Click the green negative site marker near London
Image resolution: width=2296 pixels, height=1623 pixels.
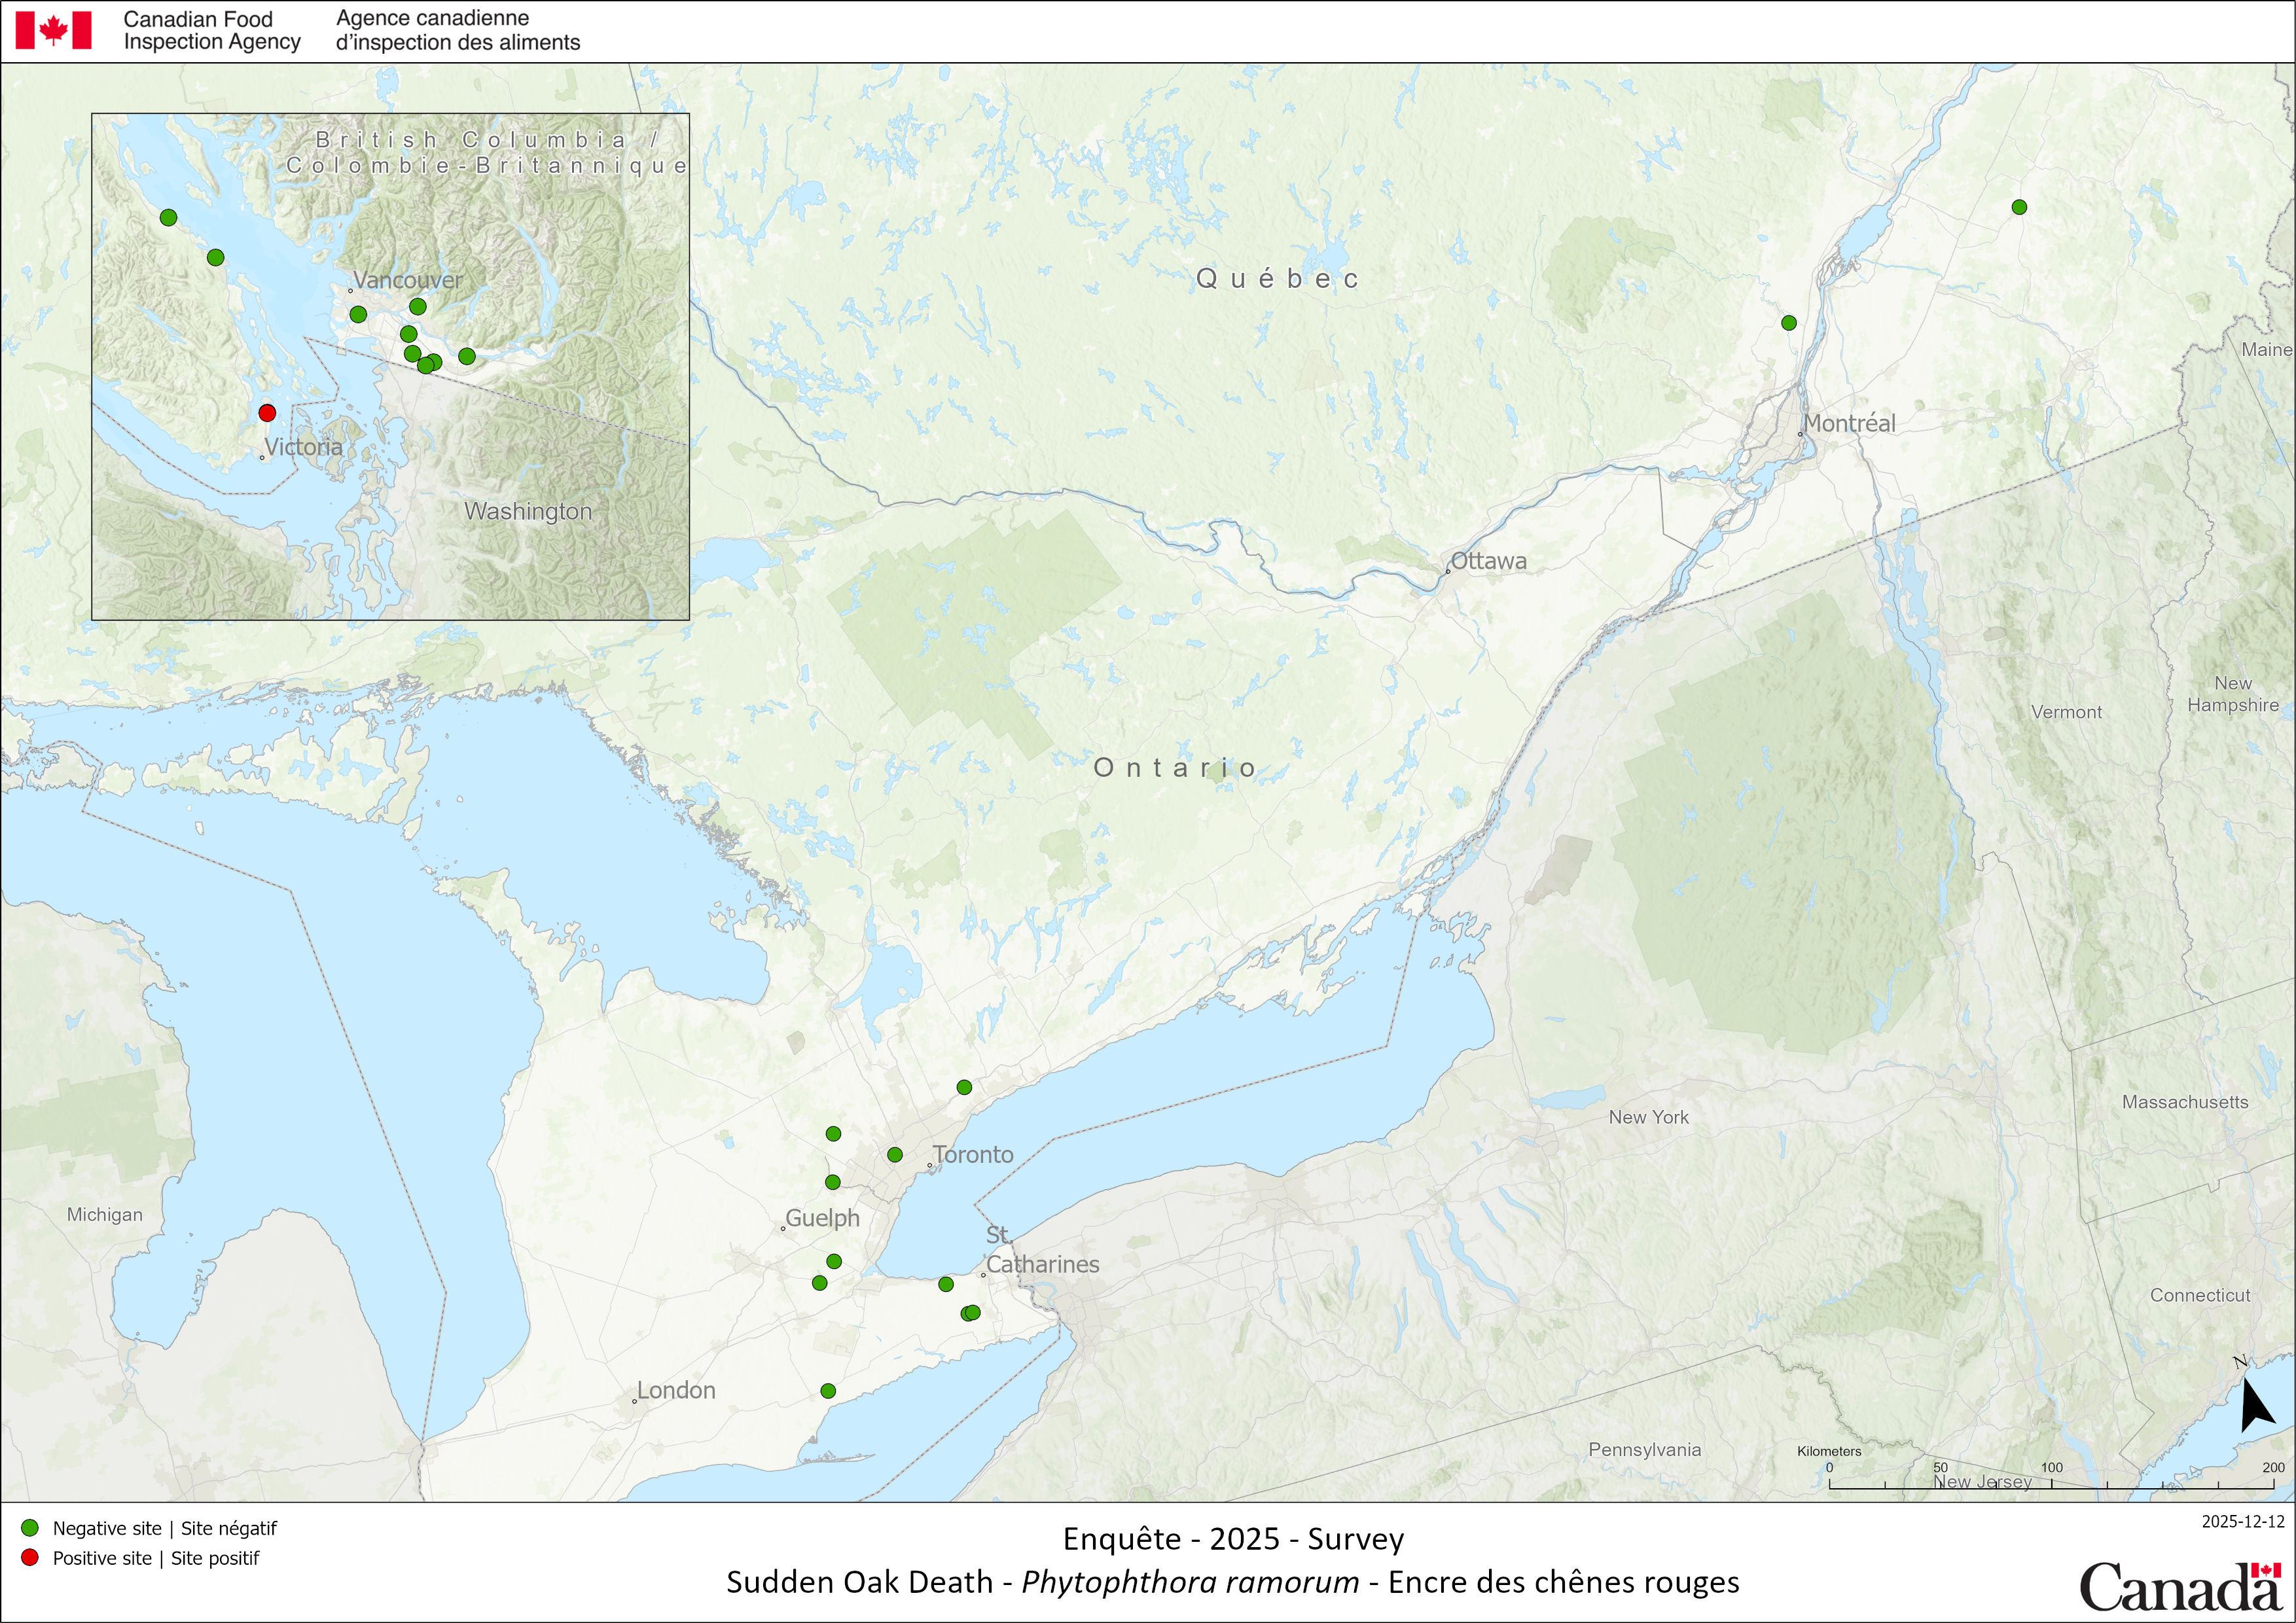pyautogui.click(x=828, y=1391)
